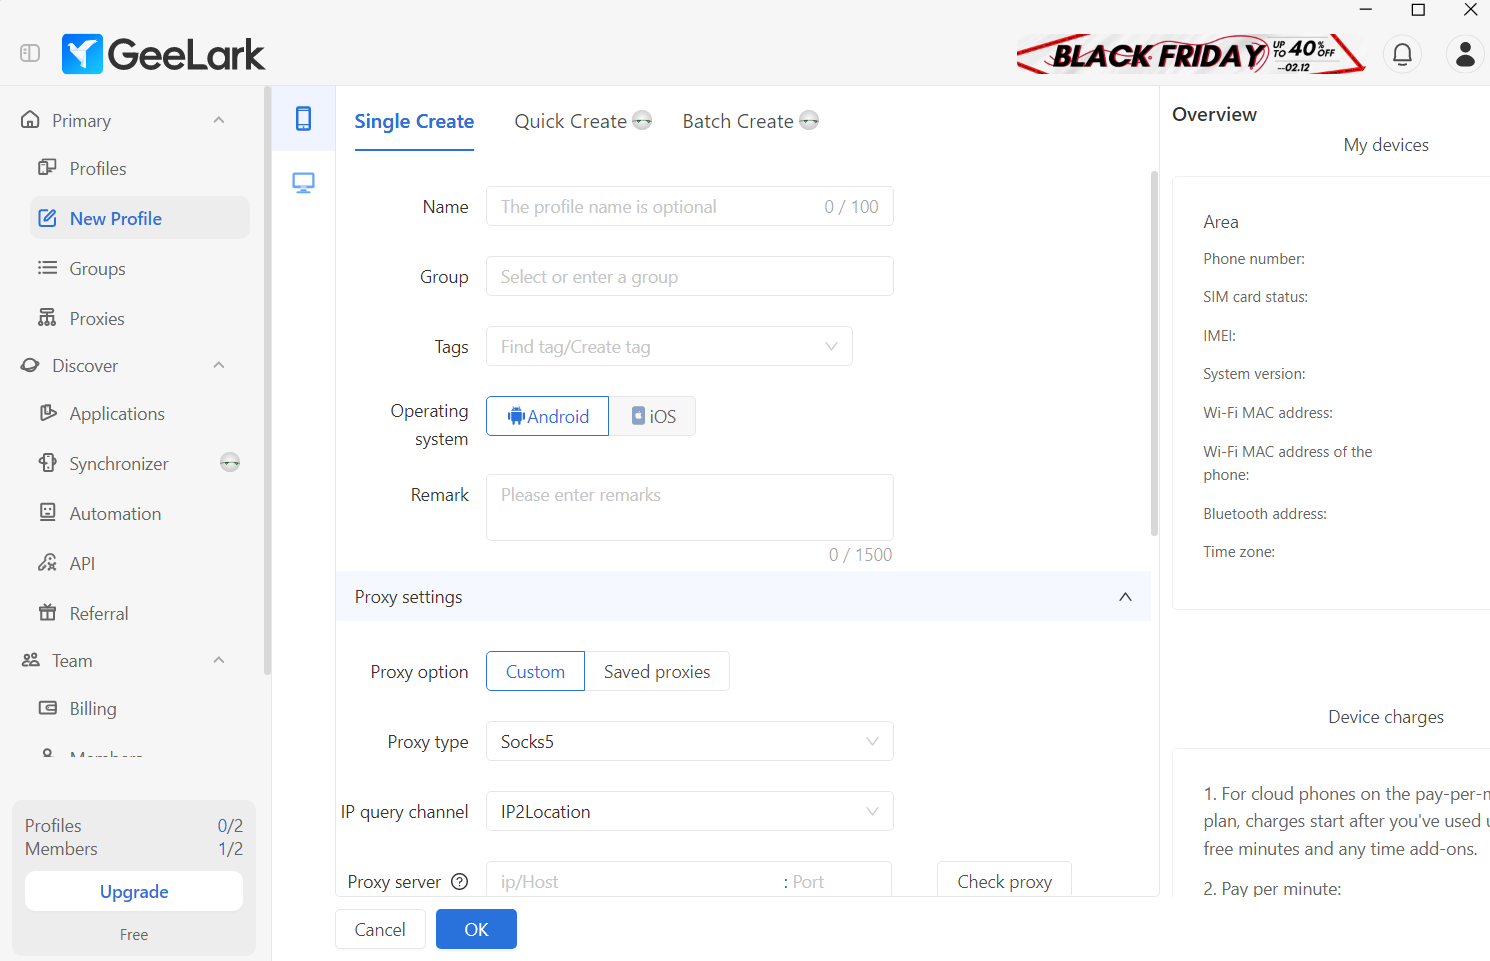Click the Cancel button

coord(380,929)
